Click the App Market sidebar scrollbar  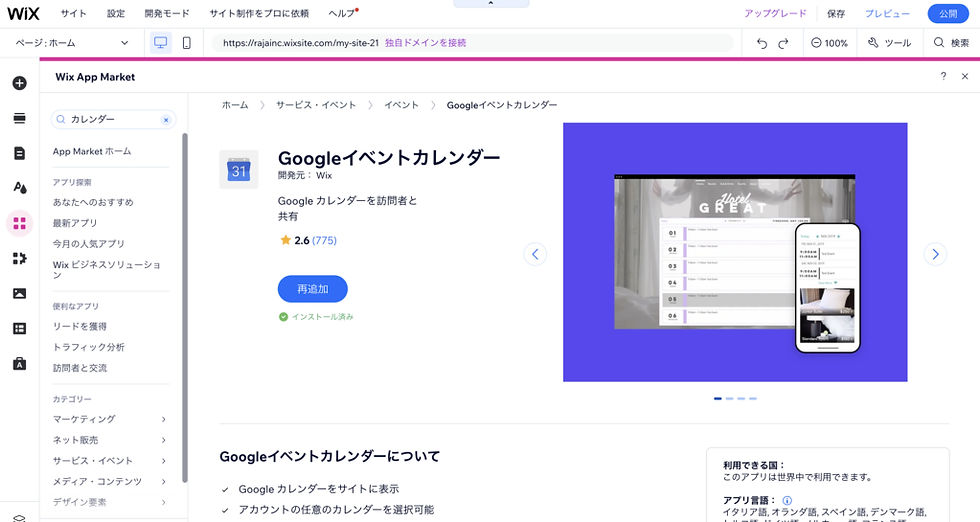[x=184, y=308]
